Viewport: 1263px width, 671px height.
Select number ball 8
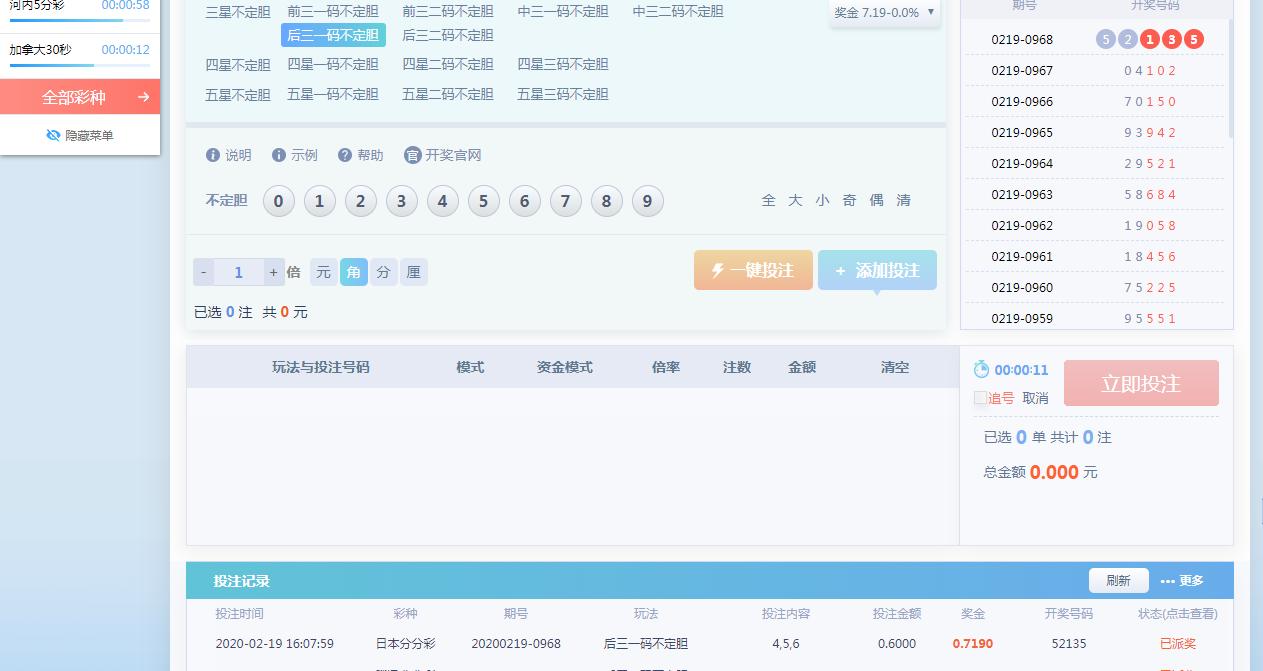pyautogui.click(x=607, y=201)
